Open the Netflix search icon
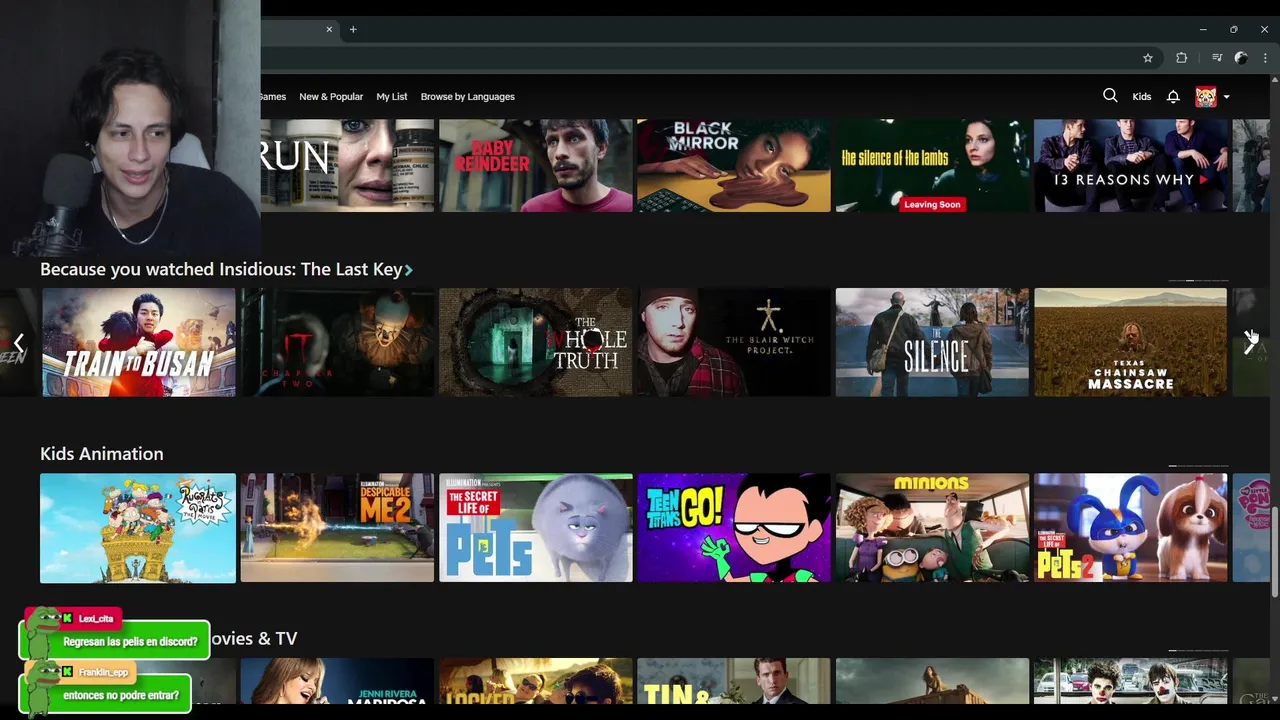The image size is (1280, 720). tap(1110, 96)
